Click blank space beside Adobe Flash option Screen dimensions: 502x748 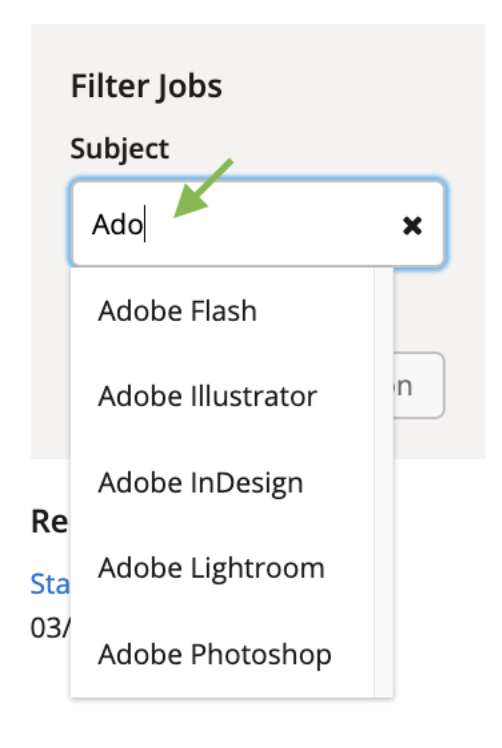[x=315, y=311]
